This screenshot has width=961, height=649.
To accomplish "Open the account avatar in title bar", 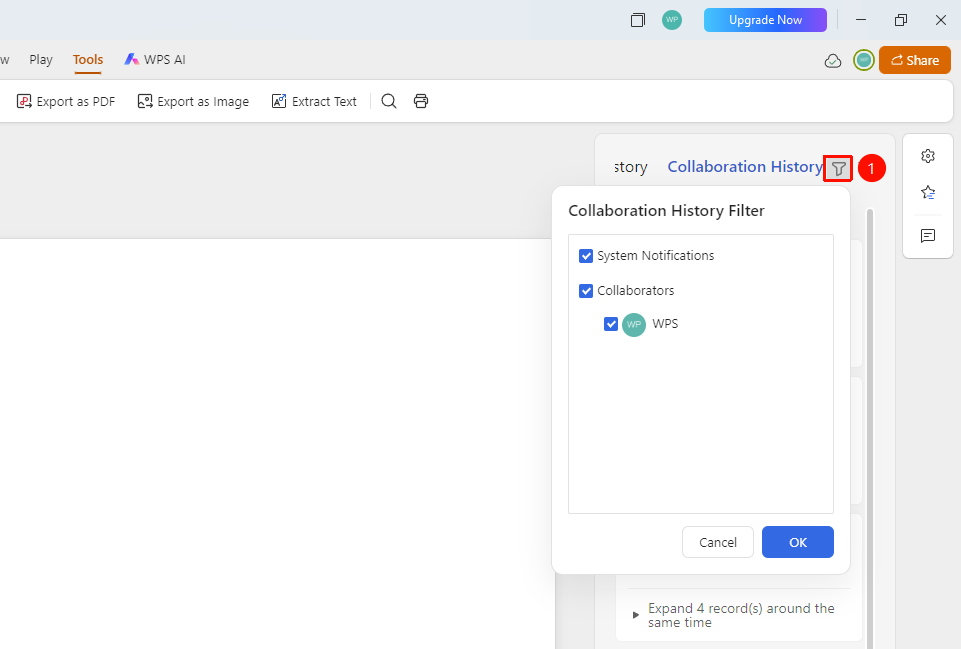I will [x=672, y=20].
